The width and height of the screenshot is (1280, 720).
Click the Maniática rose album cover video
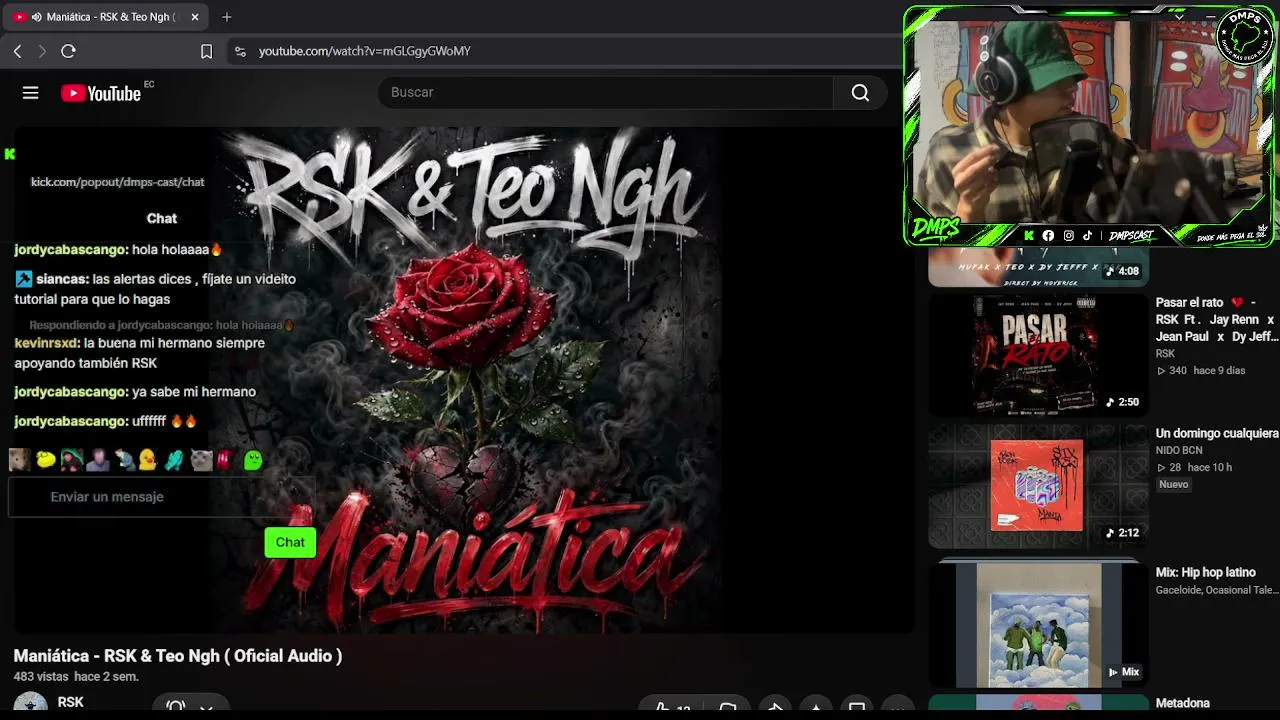click(465, 380)
